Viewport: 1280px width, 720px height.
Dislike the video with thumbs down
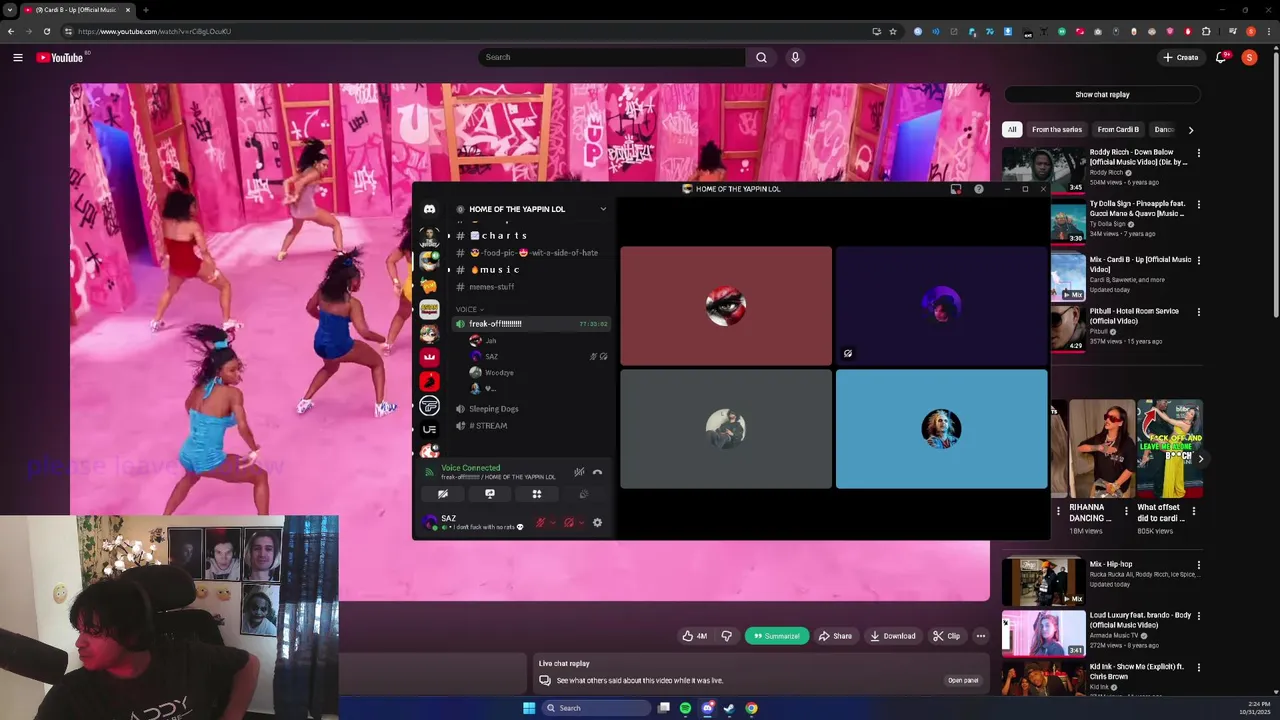point(727,636)
